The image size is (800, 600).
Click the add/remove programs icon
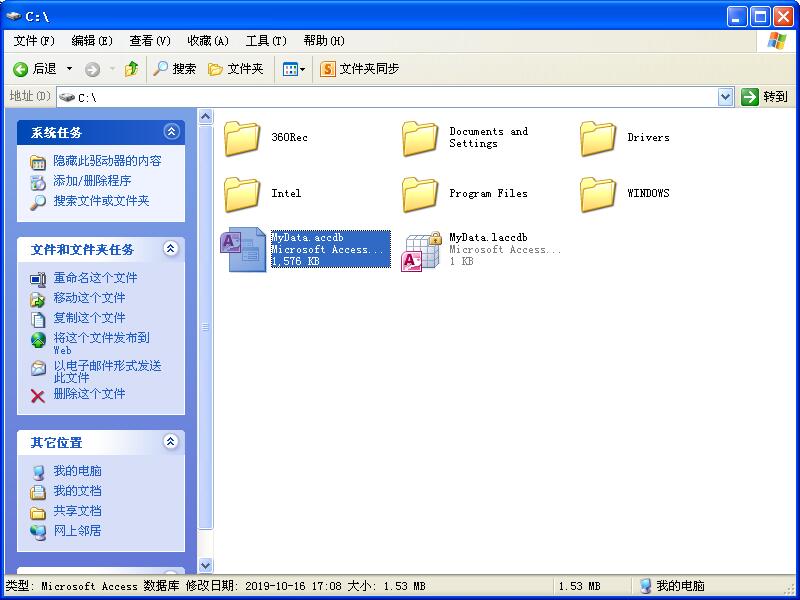coord(38,182)
